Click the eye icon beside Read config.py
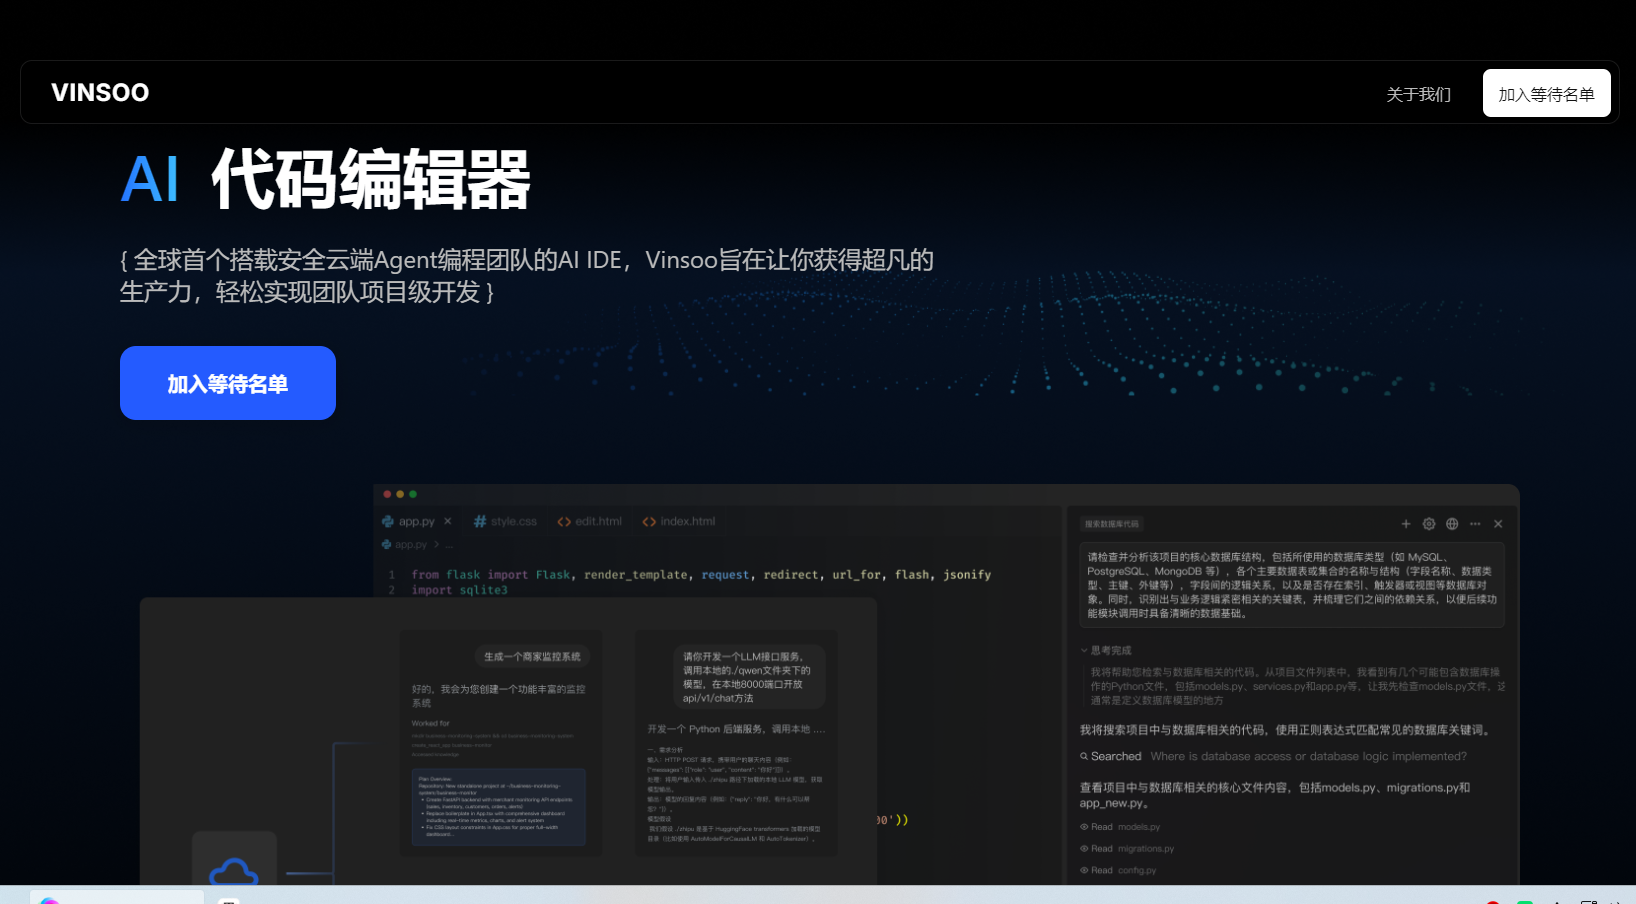 (x=1084, y=871)
